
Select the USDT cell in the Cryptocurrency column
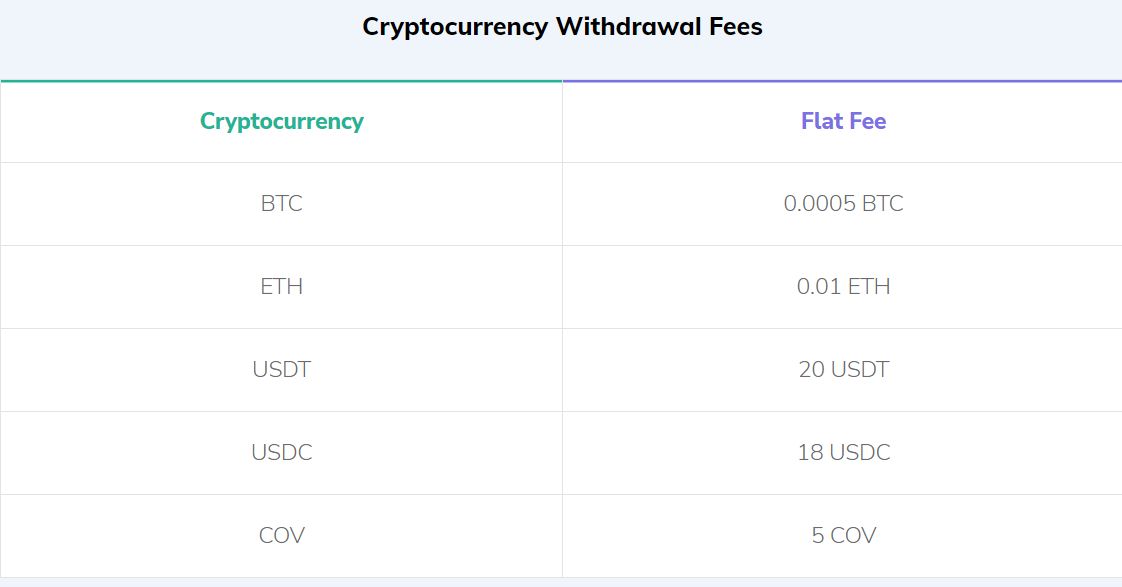coord(281,370)
